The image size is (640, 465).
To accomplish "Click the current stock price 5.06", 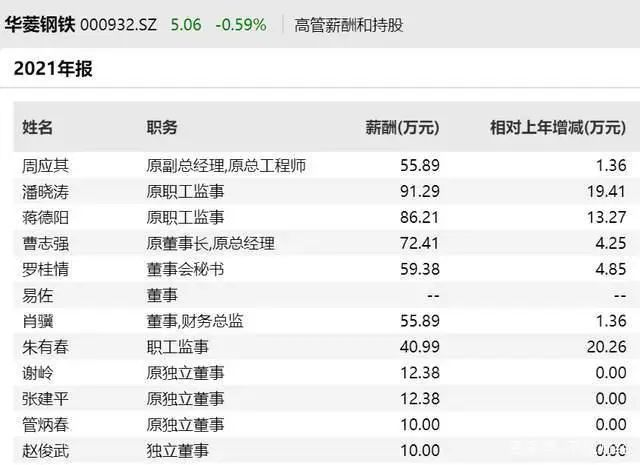I will coord(187,24).
